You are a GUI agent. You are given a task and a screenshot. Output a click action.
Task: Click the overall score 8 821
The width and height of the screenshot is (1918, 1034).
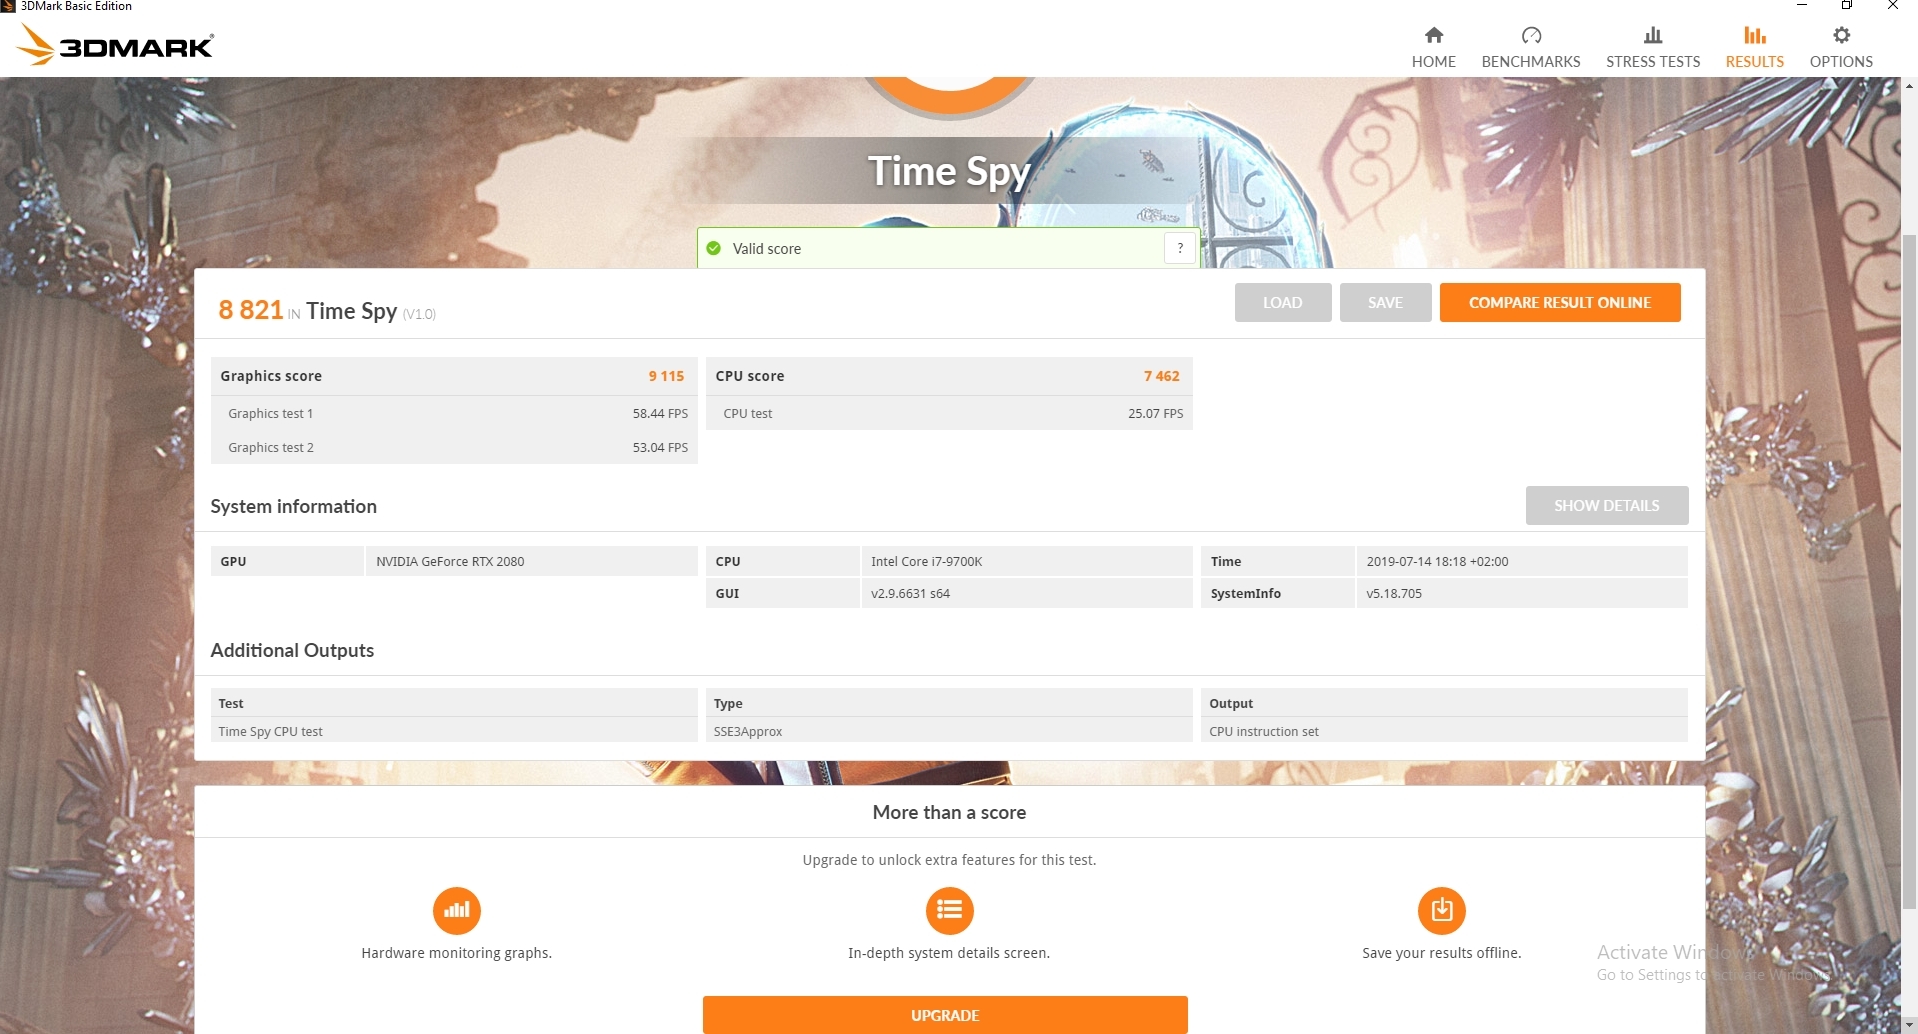click(251, 310)
